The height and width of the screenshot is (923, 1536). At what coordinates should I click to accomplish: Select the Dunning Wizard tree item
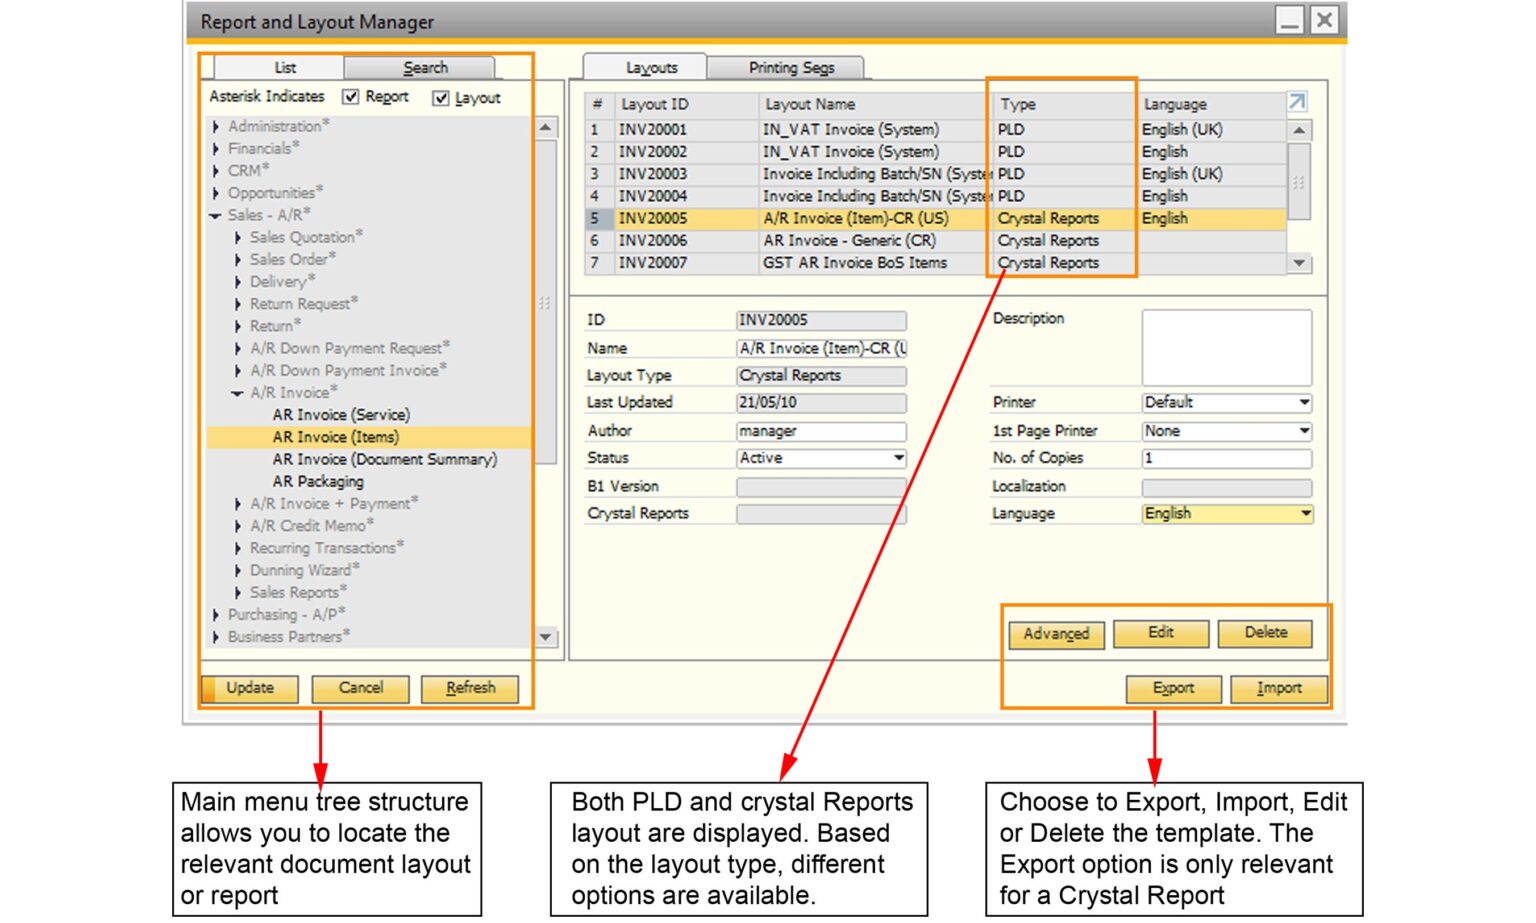(x=304, y=571)
